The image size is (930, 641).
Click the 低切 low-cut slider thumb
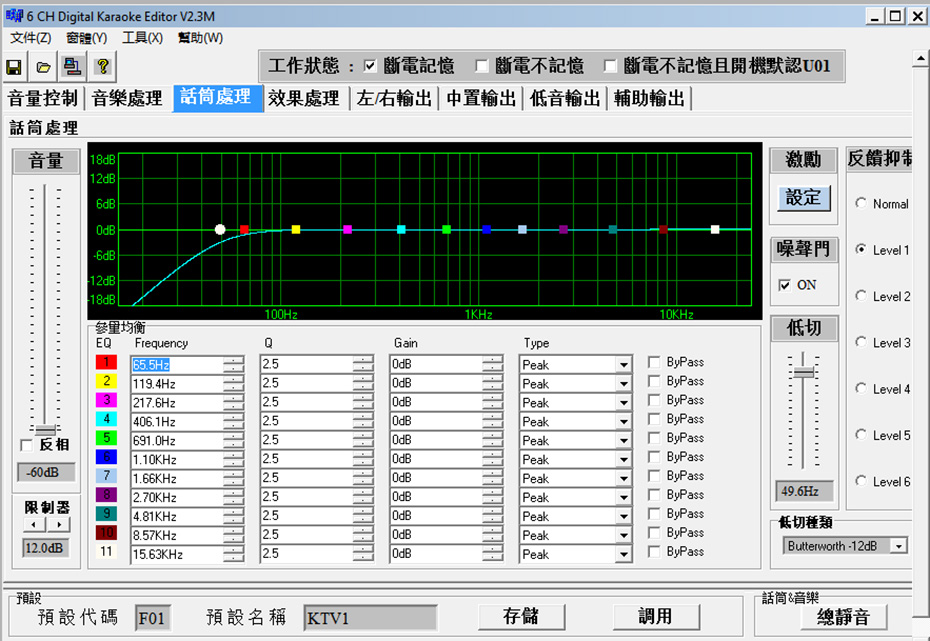pyautogui.click(x=804, y=372)
